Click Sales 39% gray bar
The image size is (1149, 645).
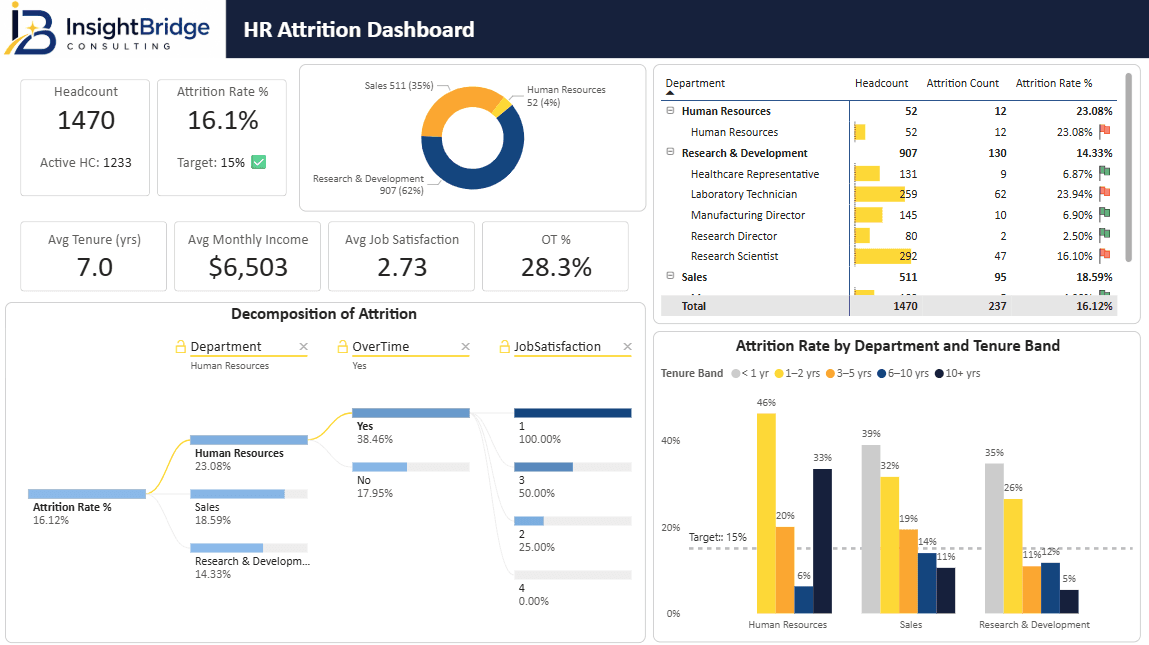(x=871, y=529)
